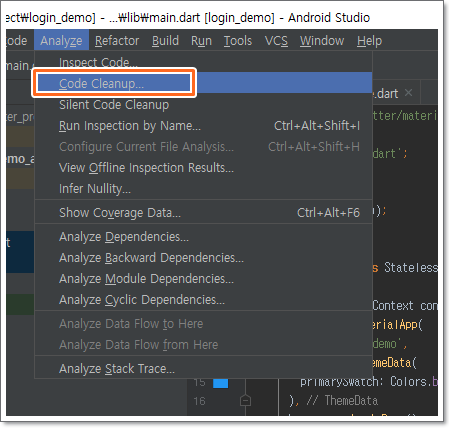The width and height of the screenshot is (450, 428).
Task: Open the VCS menu
Action: pyautogui.click(x=276, y=41)
